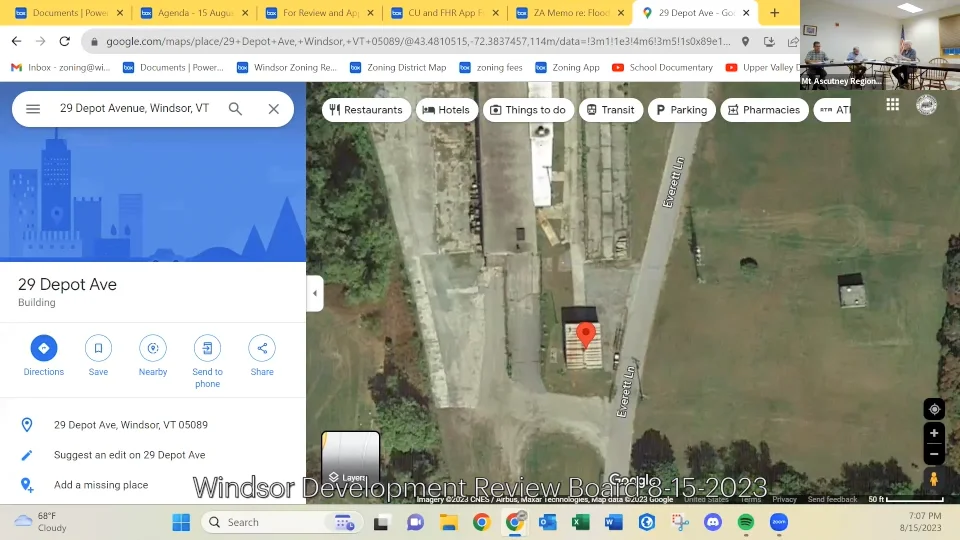Viewport: 960px width, 540px height.
Task: Copy address 29 Depot Ave, Windsor, VT 05089
Action: 130,425
